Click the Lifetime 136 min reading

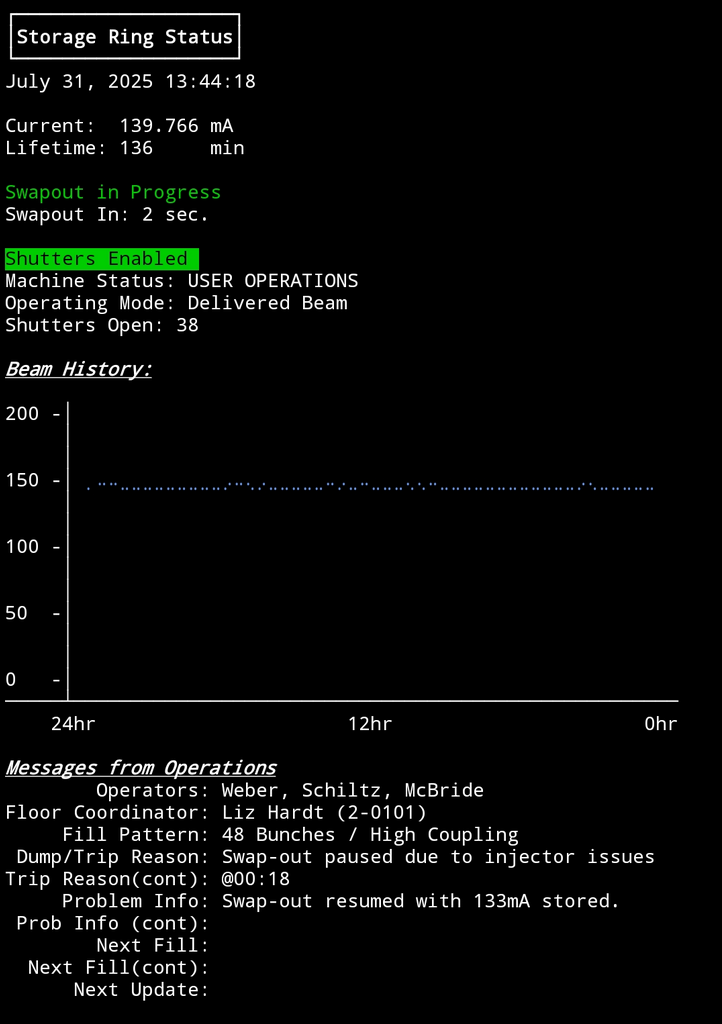point(124,148)
